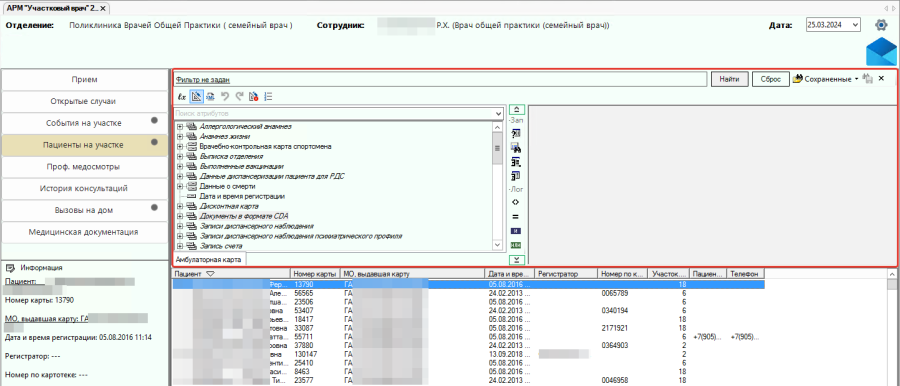Click the XML export icon in filter toolbar

click(x=210, y=97)
